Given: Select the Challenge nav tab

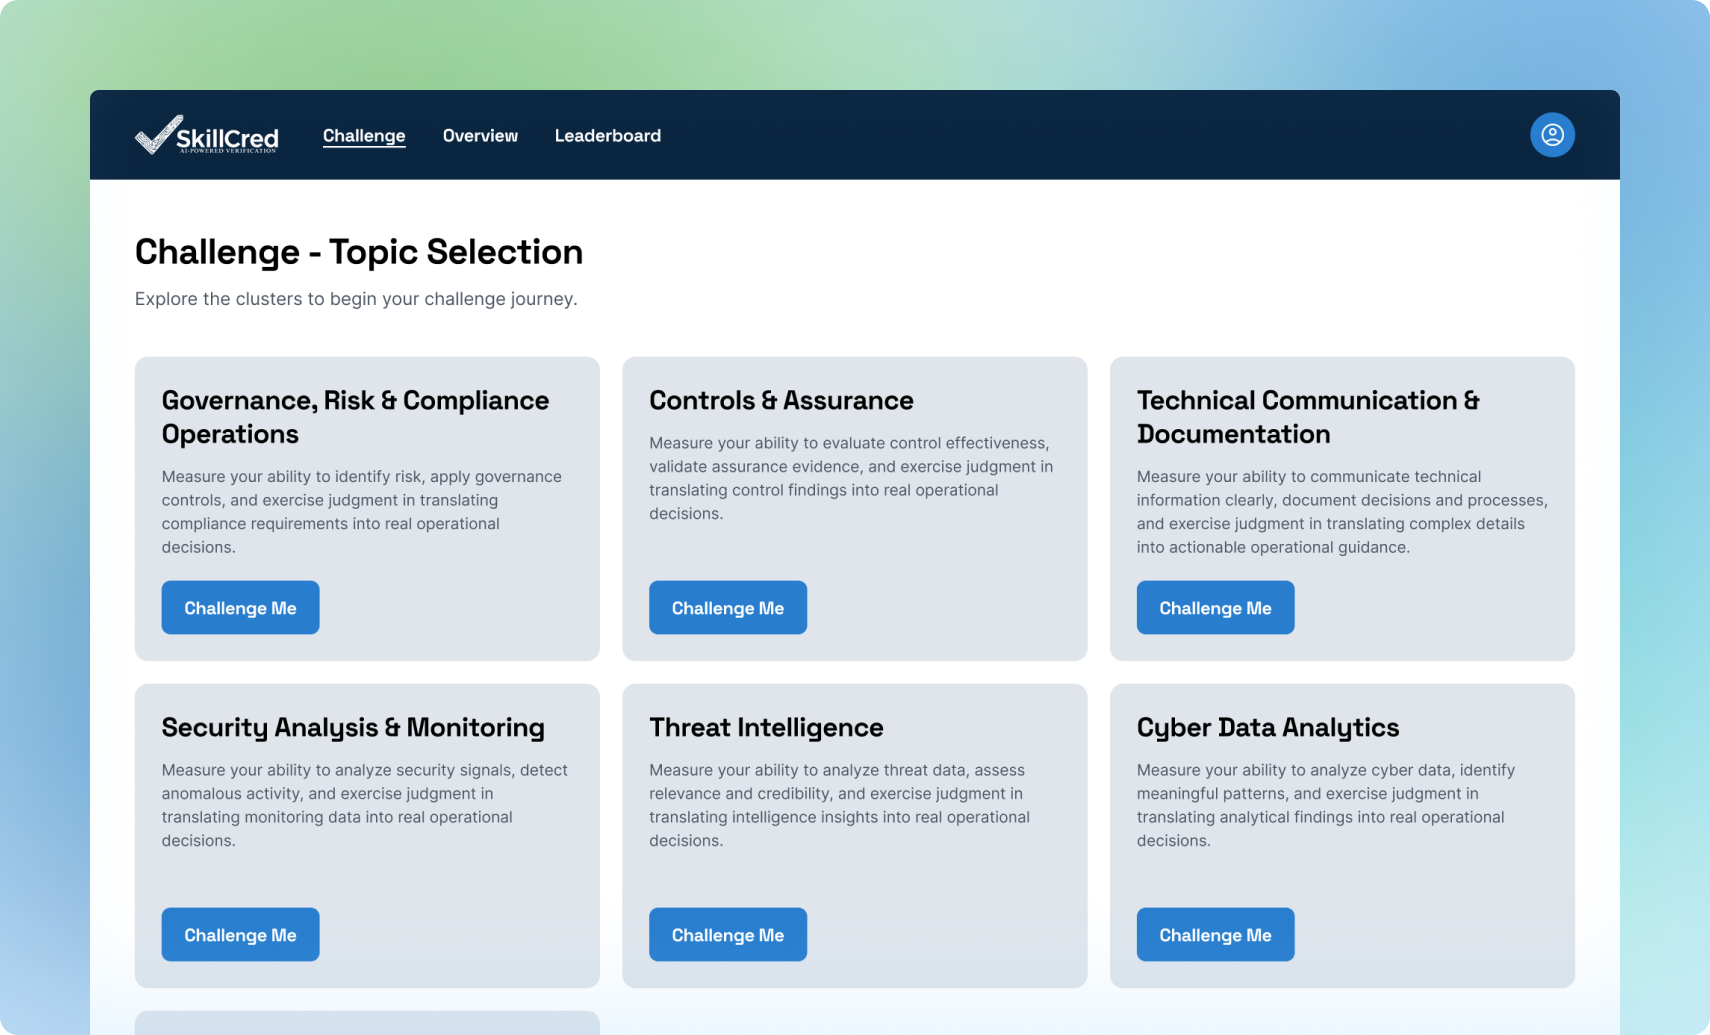Looking at the screenshot, I should (364, 136).
